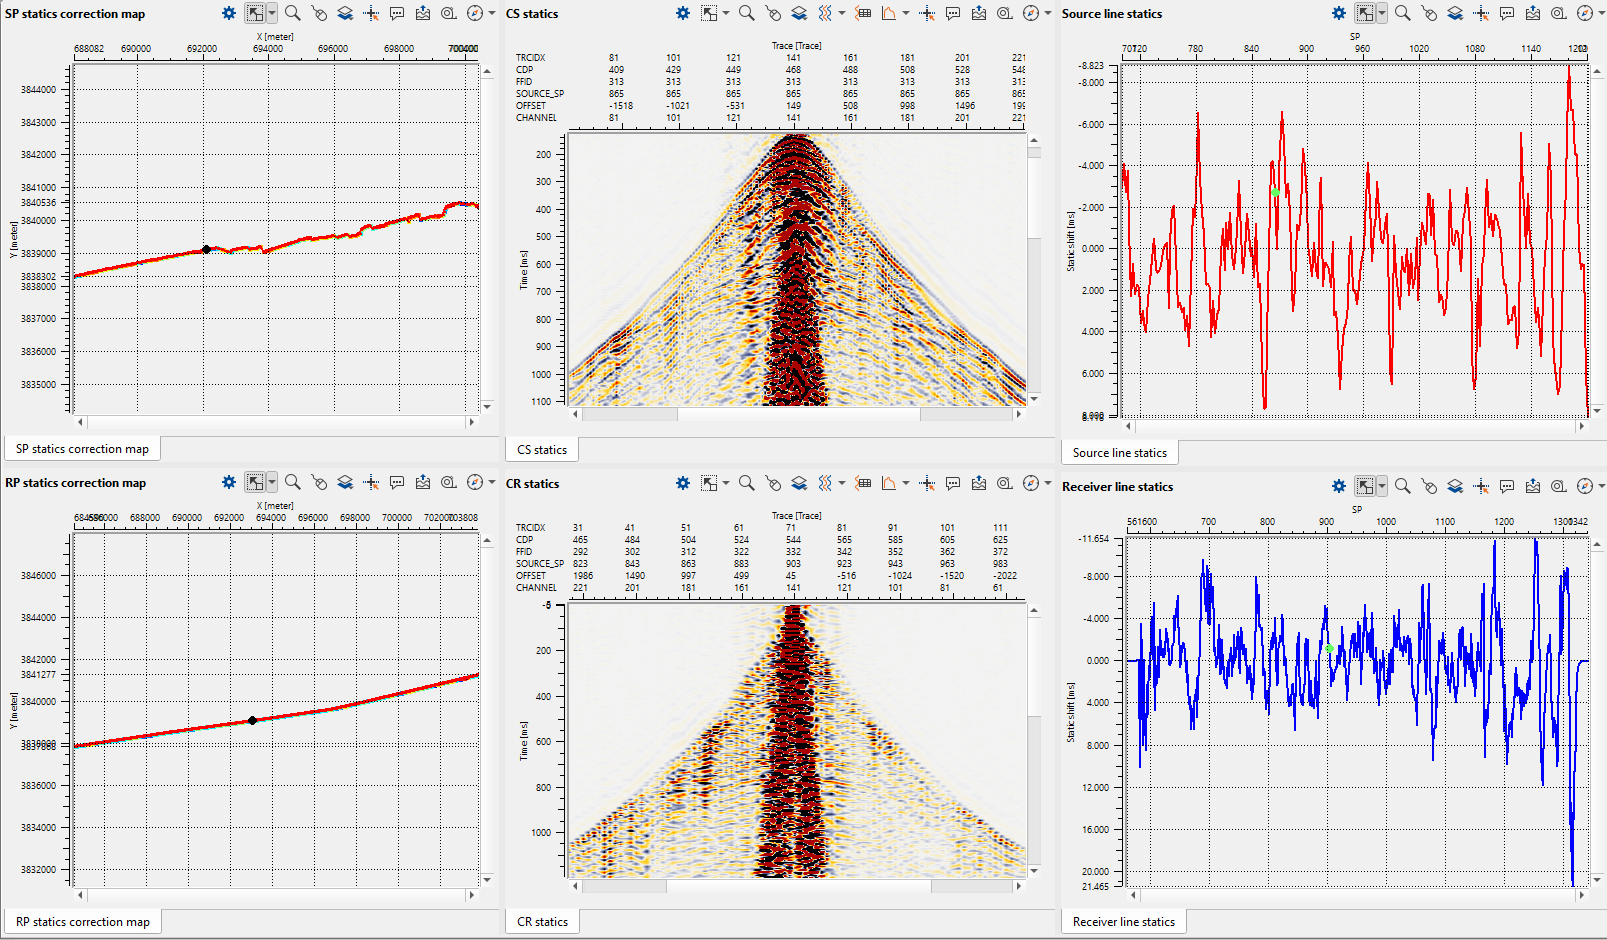The width and height of the screenshot is (1607, 940).
Task: Expand compass navigation dropdown in CS statics
Action: click(x=1048, y=13)
